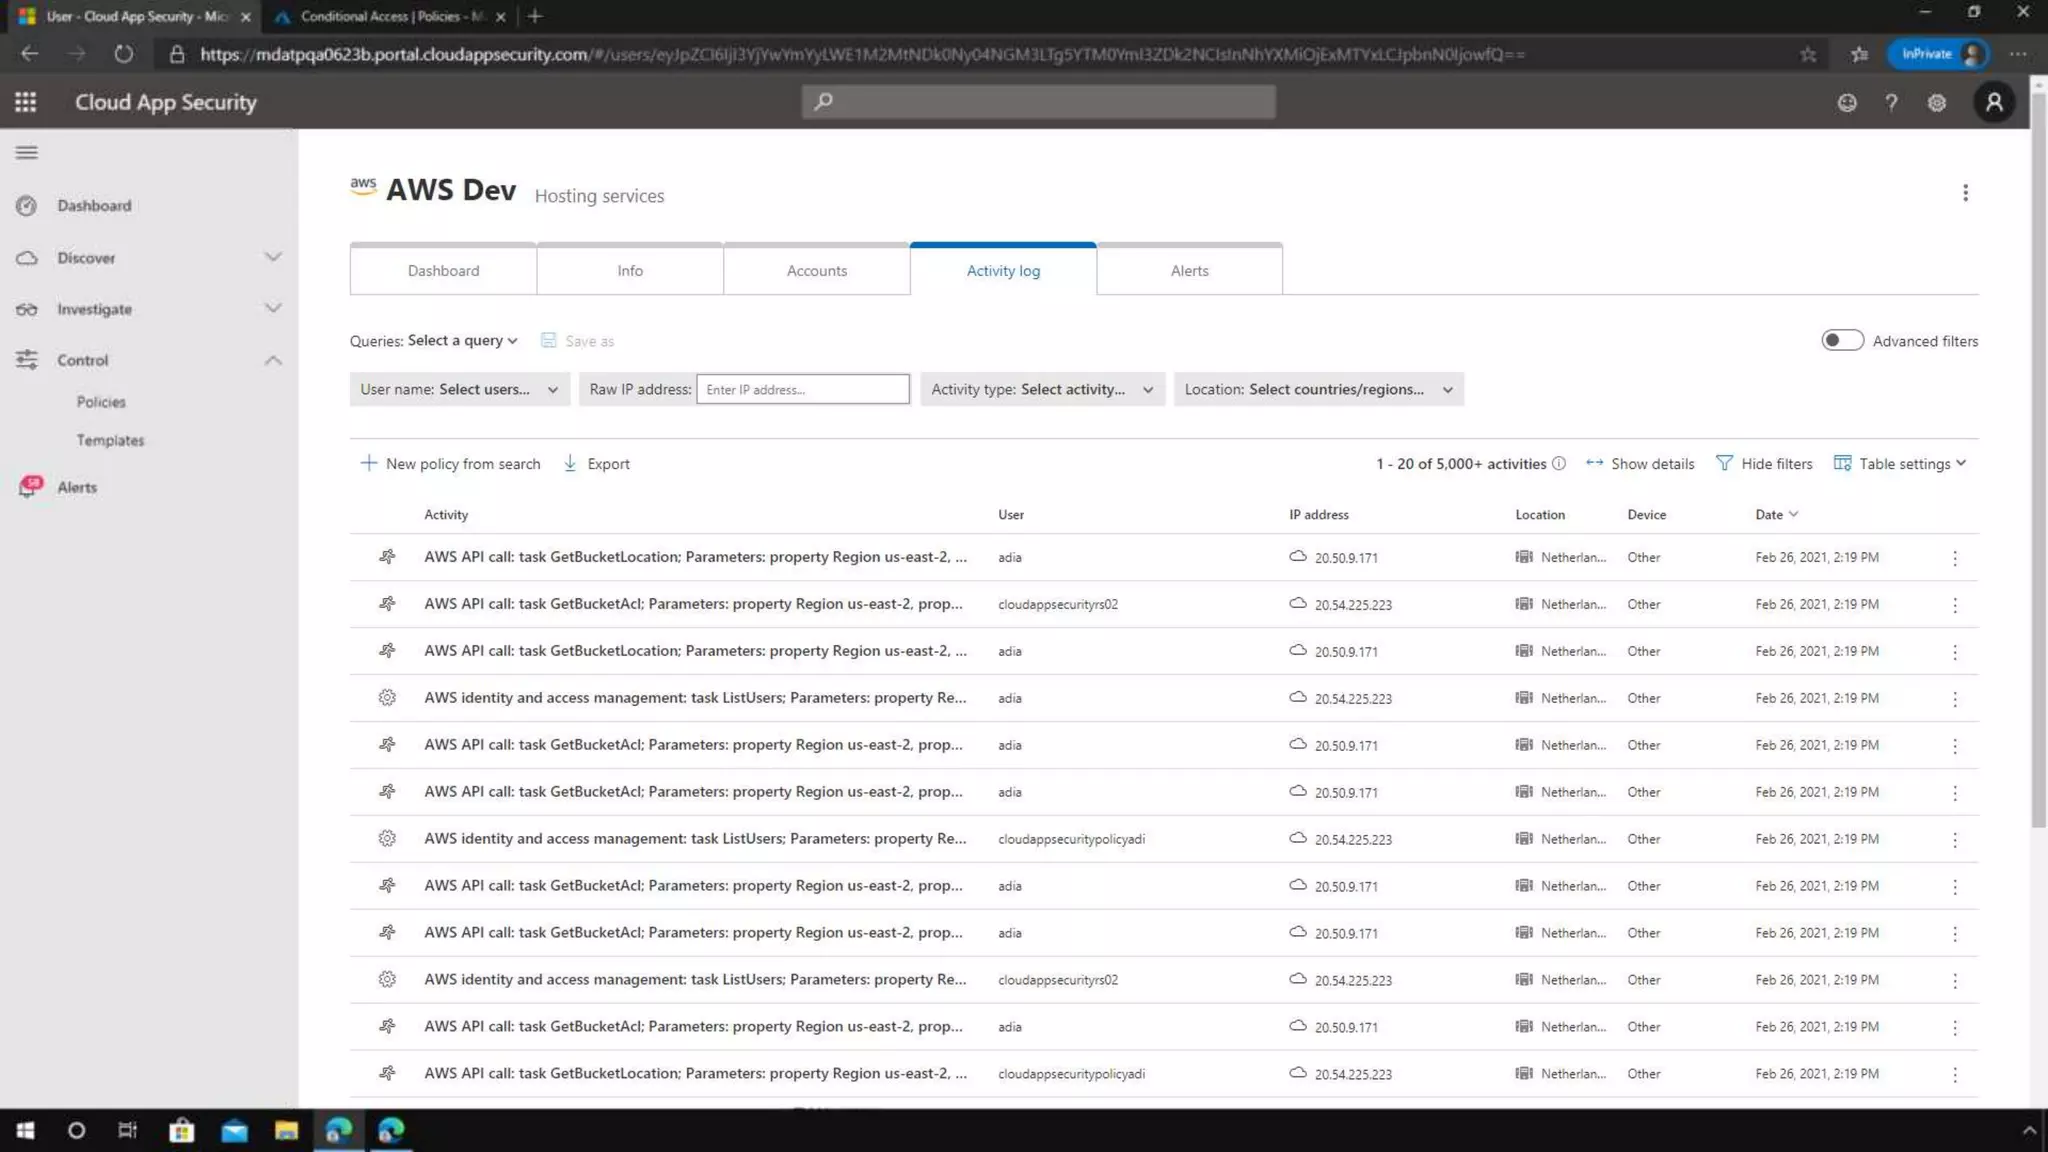This screenshot has width=2048, height=1152.
Task: Open the feedback smiley icon
Action: point(1847,102)
